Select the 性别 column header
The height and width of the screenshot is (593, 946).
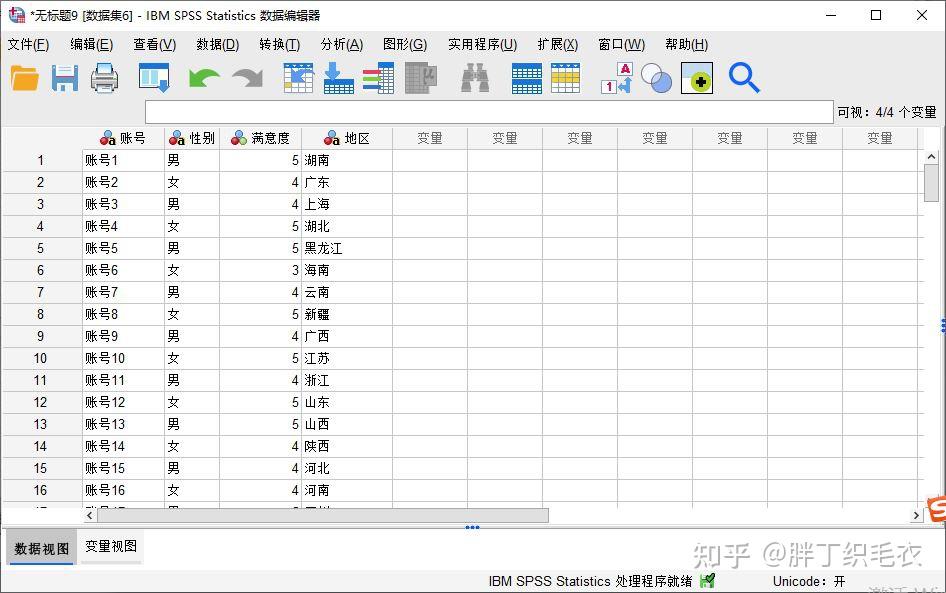191,138
